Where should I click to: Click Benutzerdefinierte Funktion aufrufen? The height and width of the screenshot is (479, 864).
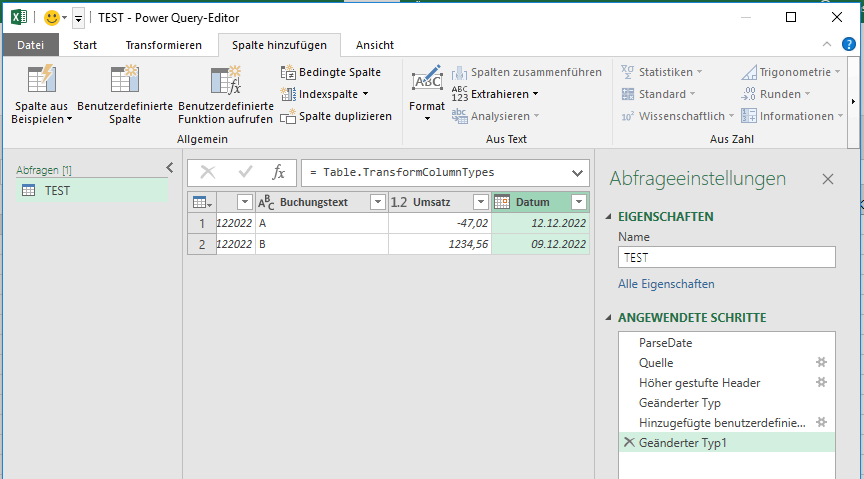pos(225,95)
